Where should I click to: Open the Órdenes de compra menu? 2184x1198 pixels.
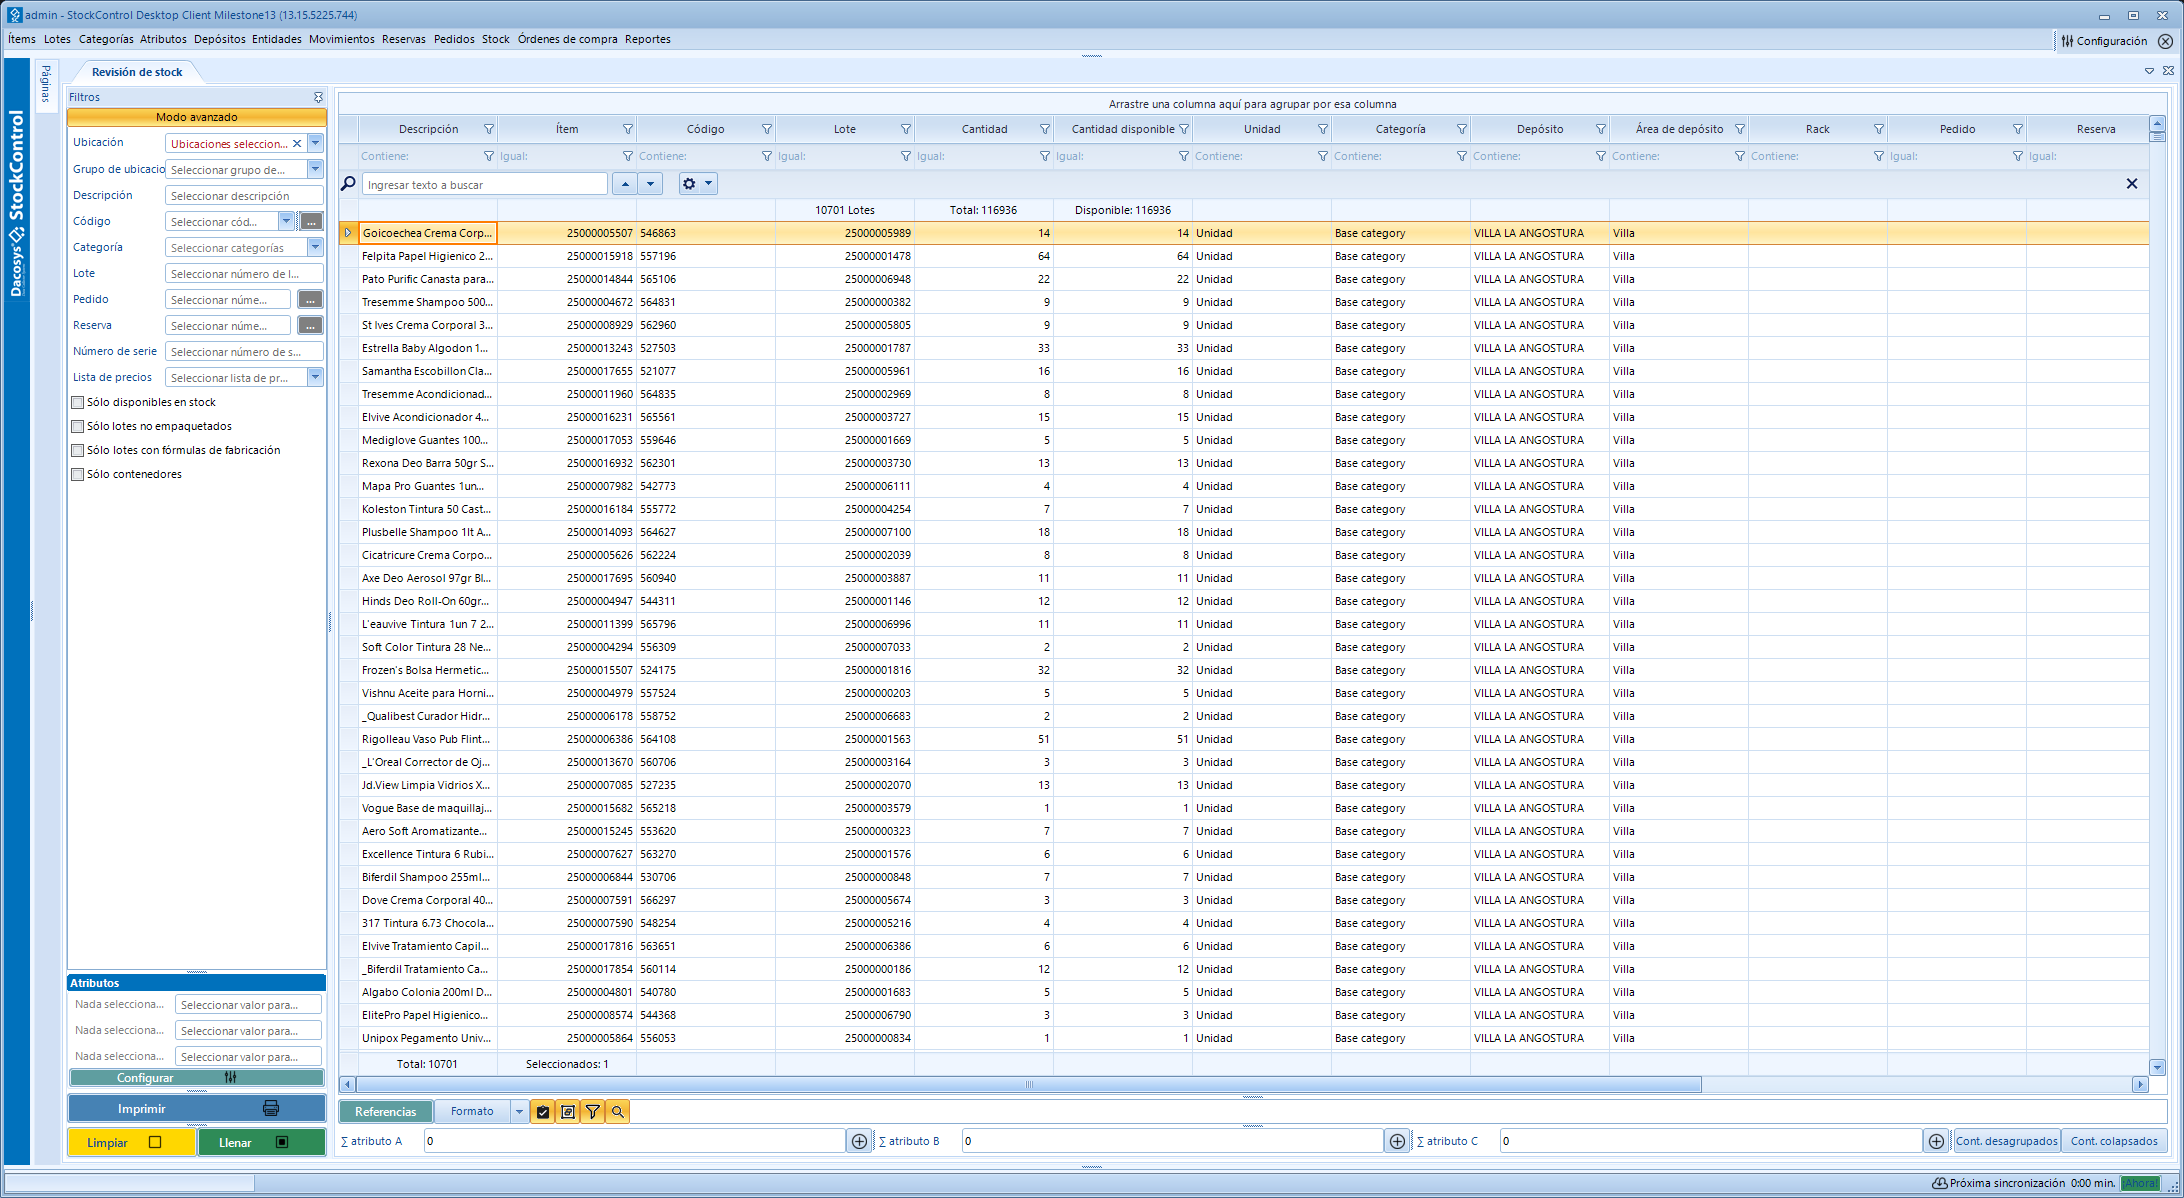point(567,39)
